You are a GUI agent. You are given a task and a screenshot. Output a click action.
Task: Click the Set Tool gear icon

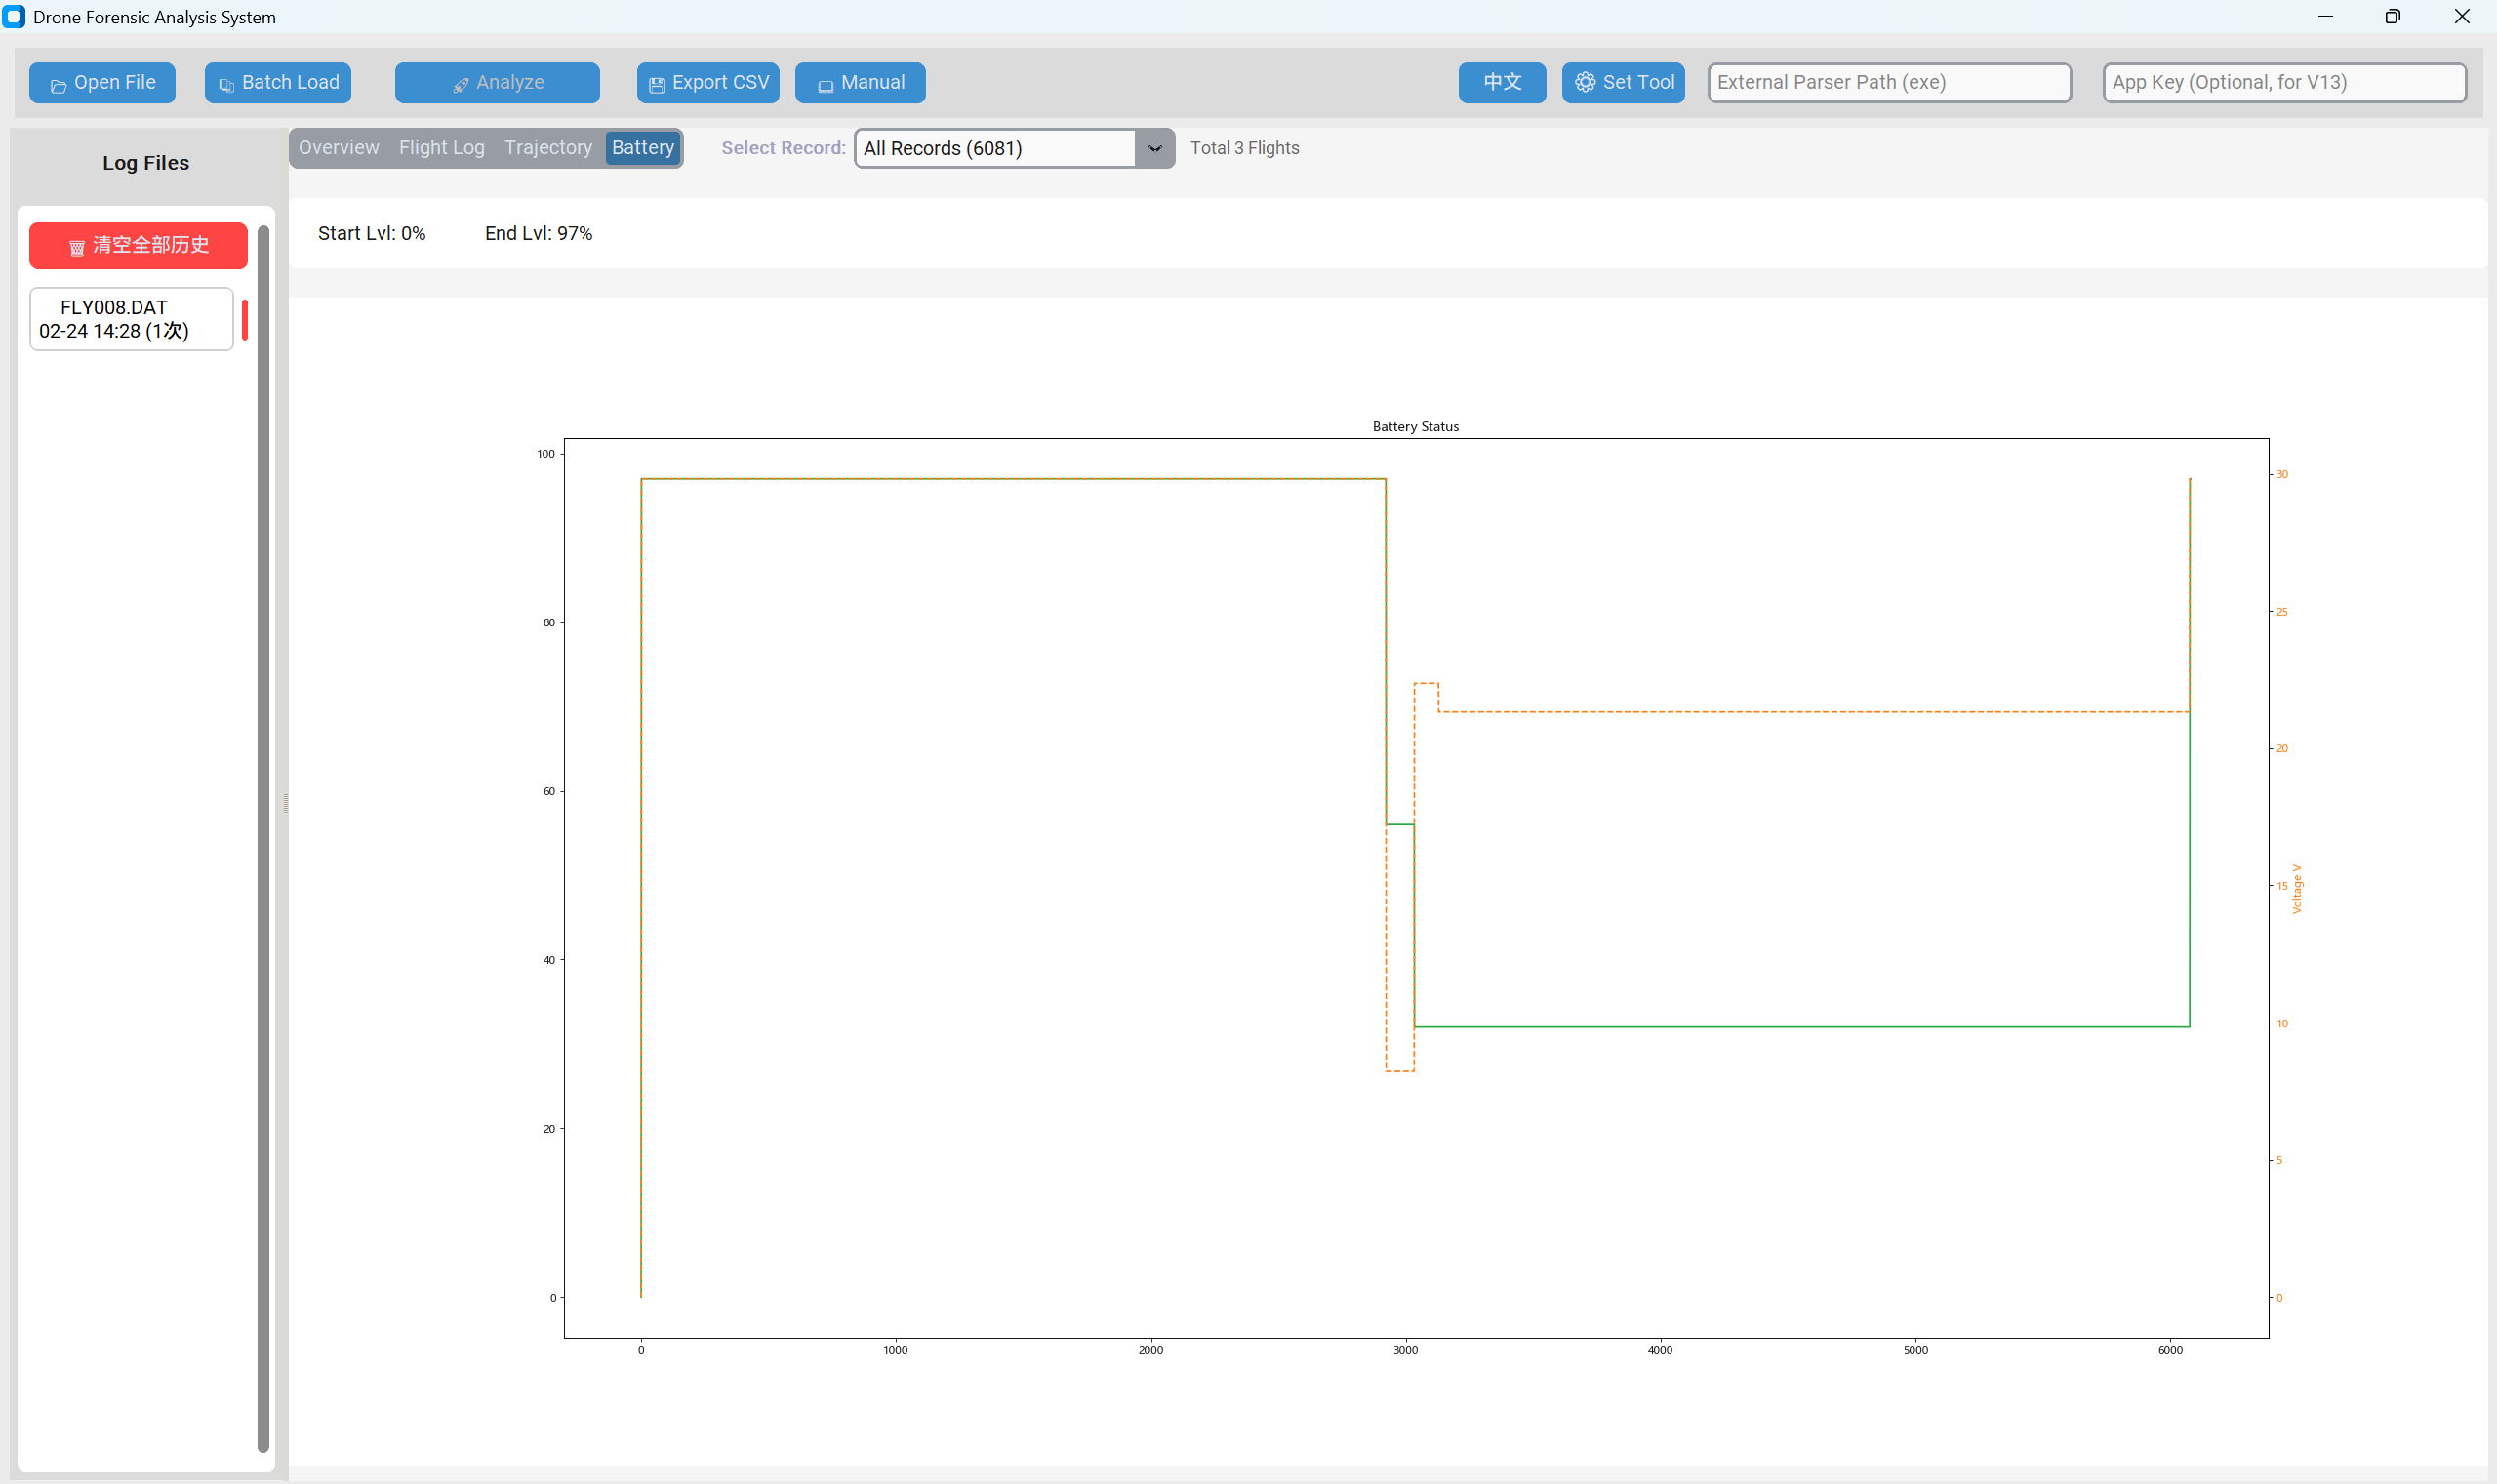[1584, 83]
